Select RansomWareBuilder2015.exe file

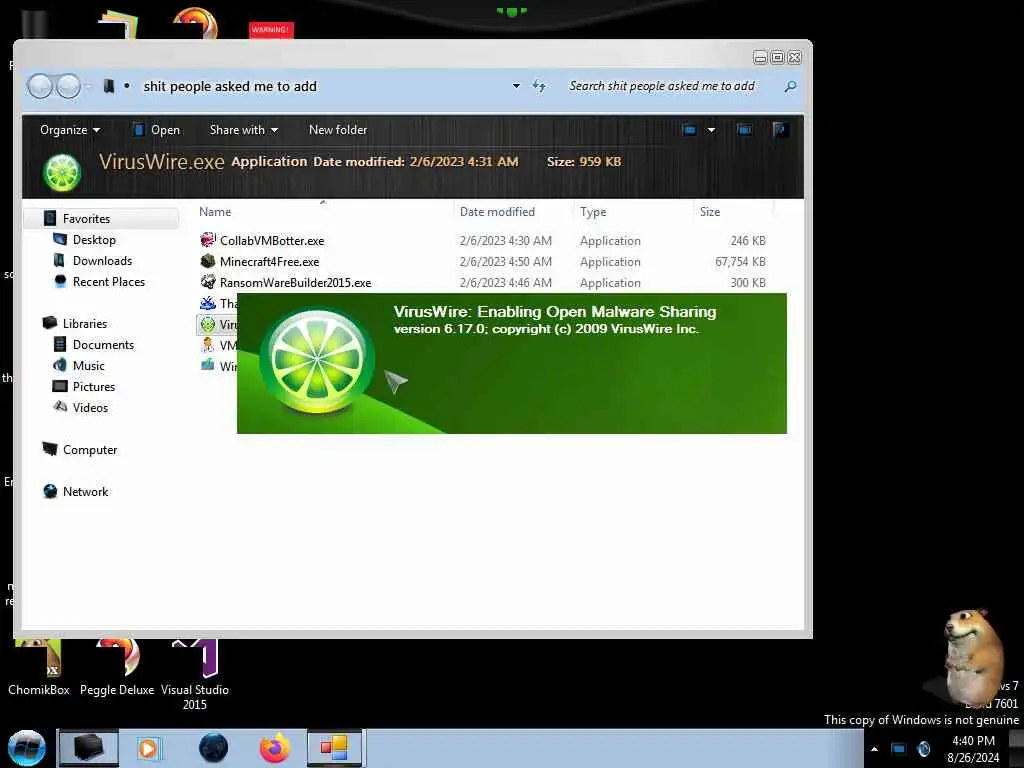295,282
